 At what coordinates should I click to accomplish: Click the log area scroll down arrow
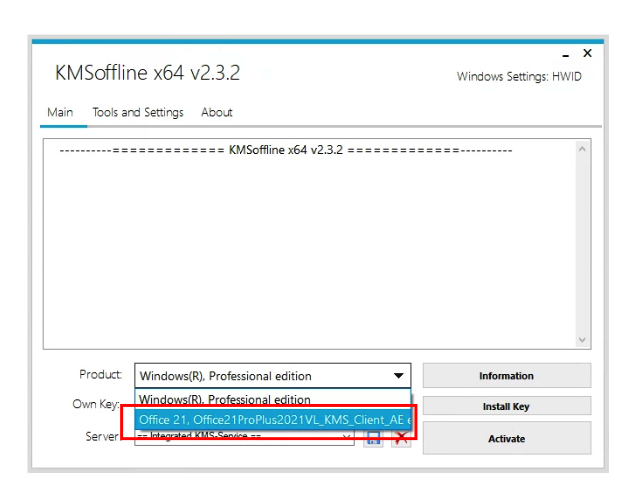(x=582, y=339)
